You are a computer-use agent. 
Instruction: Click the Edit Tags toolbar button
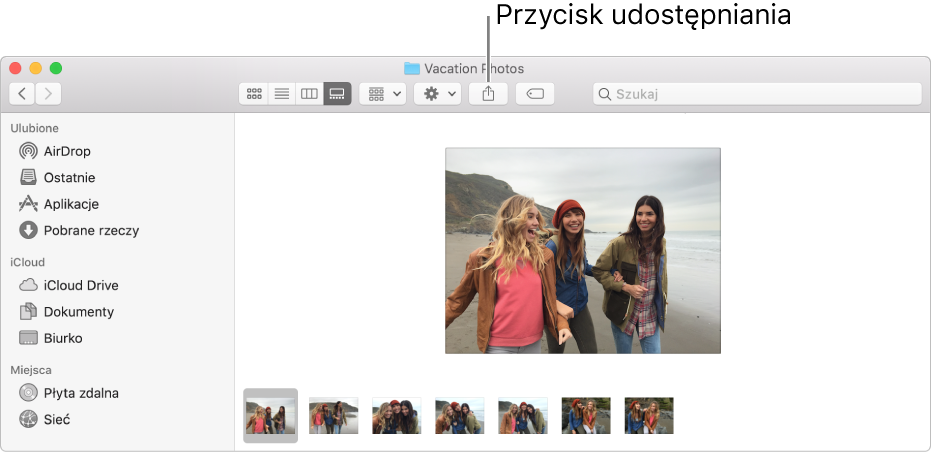click(535, 94)
